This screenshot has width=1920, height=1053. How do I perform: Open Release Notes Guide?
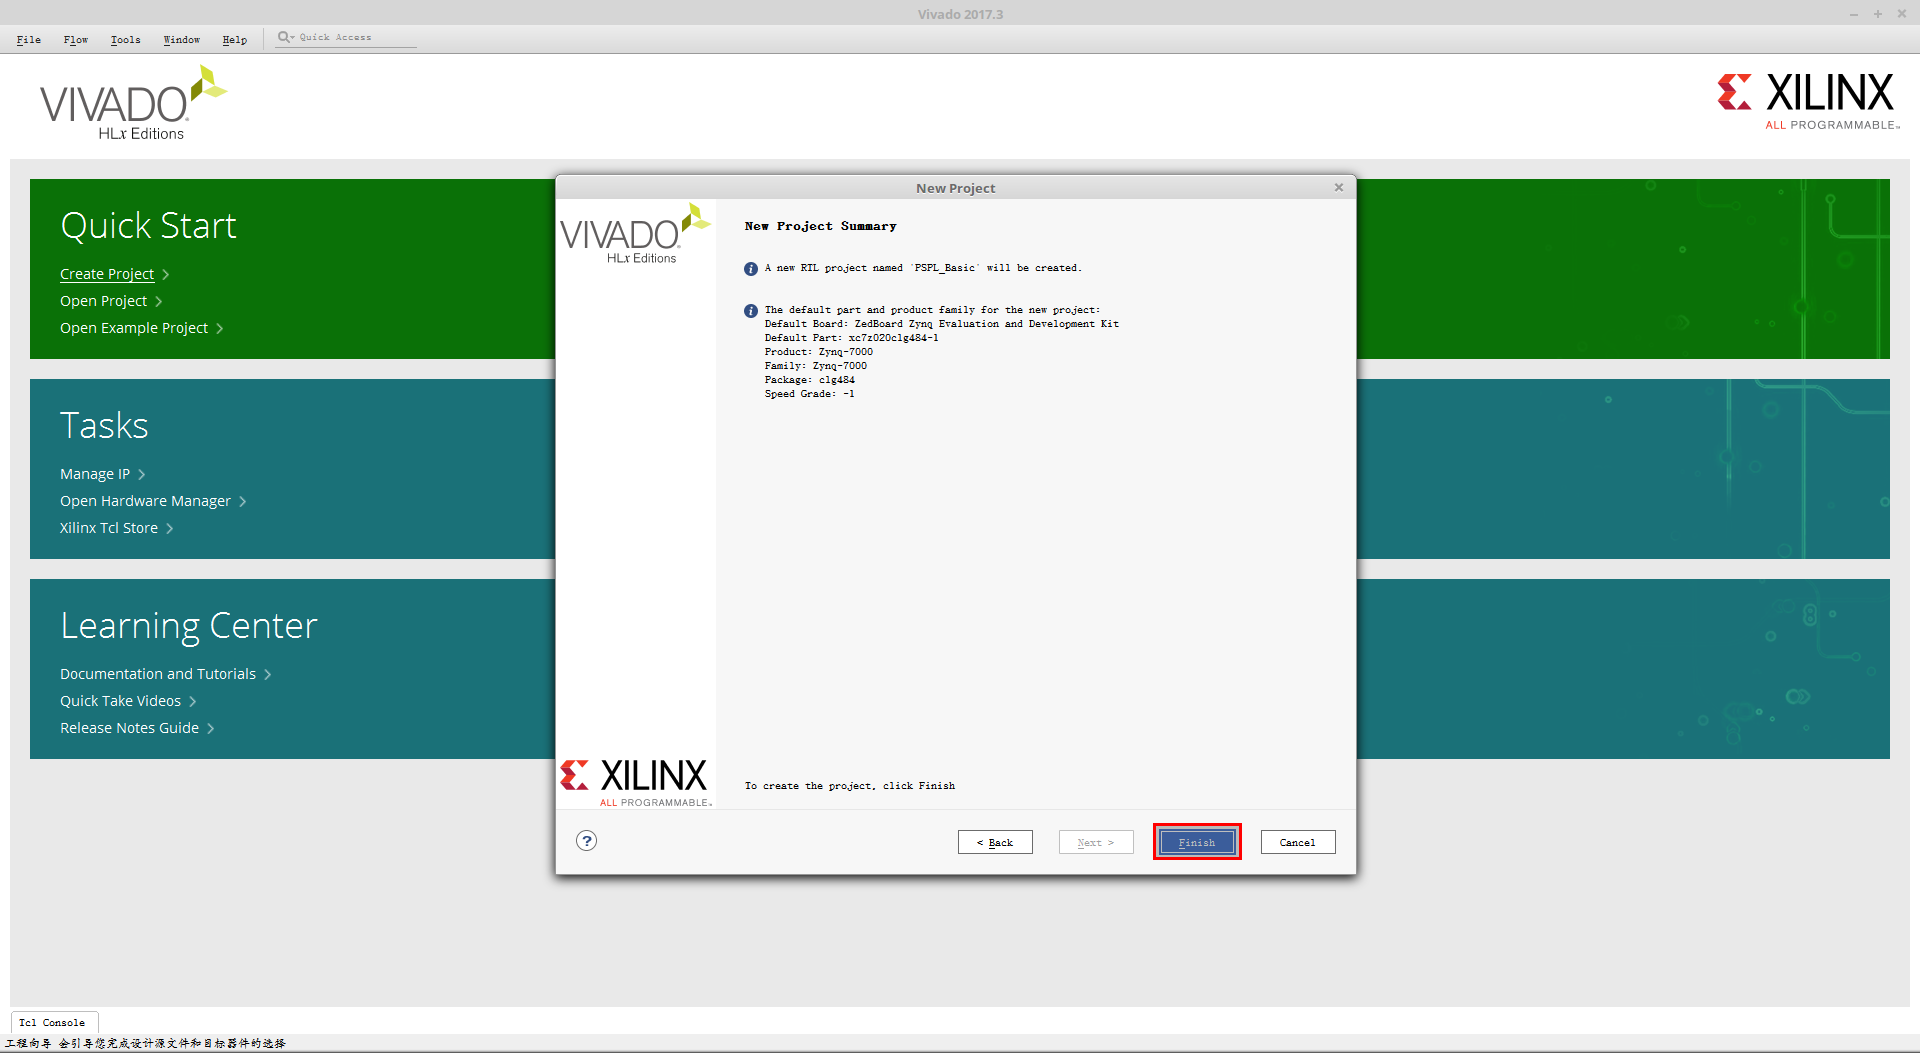click(x=129, y=728)
